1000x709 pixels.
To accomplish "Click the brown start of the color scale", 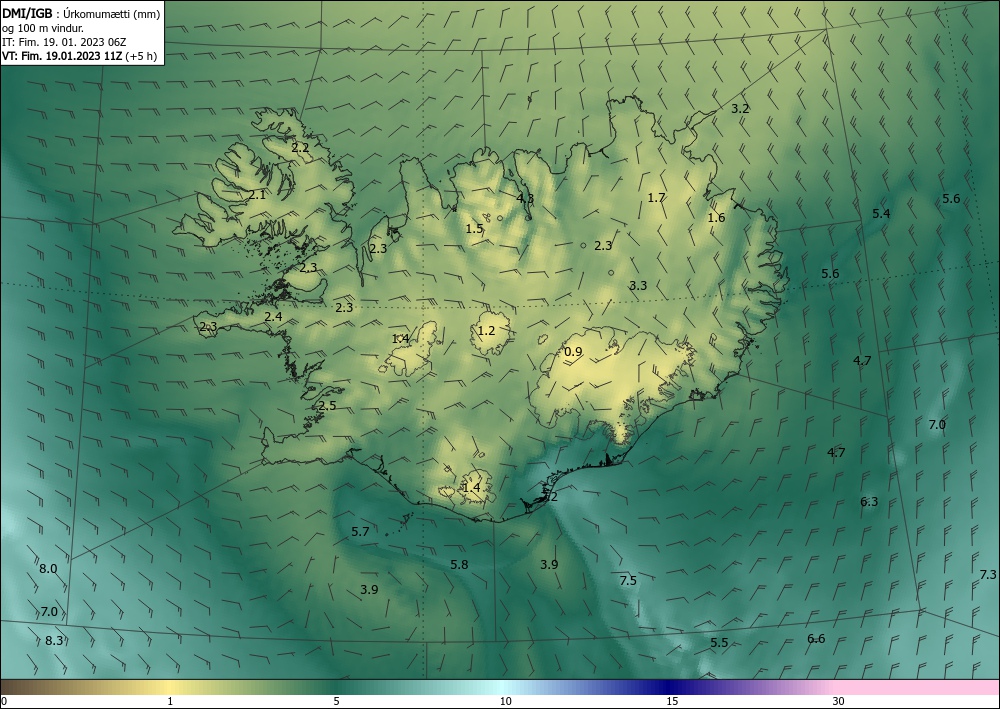I will pyautogui.click(x=19, y=687).
